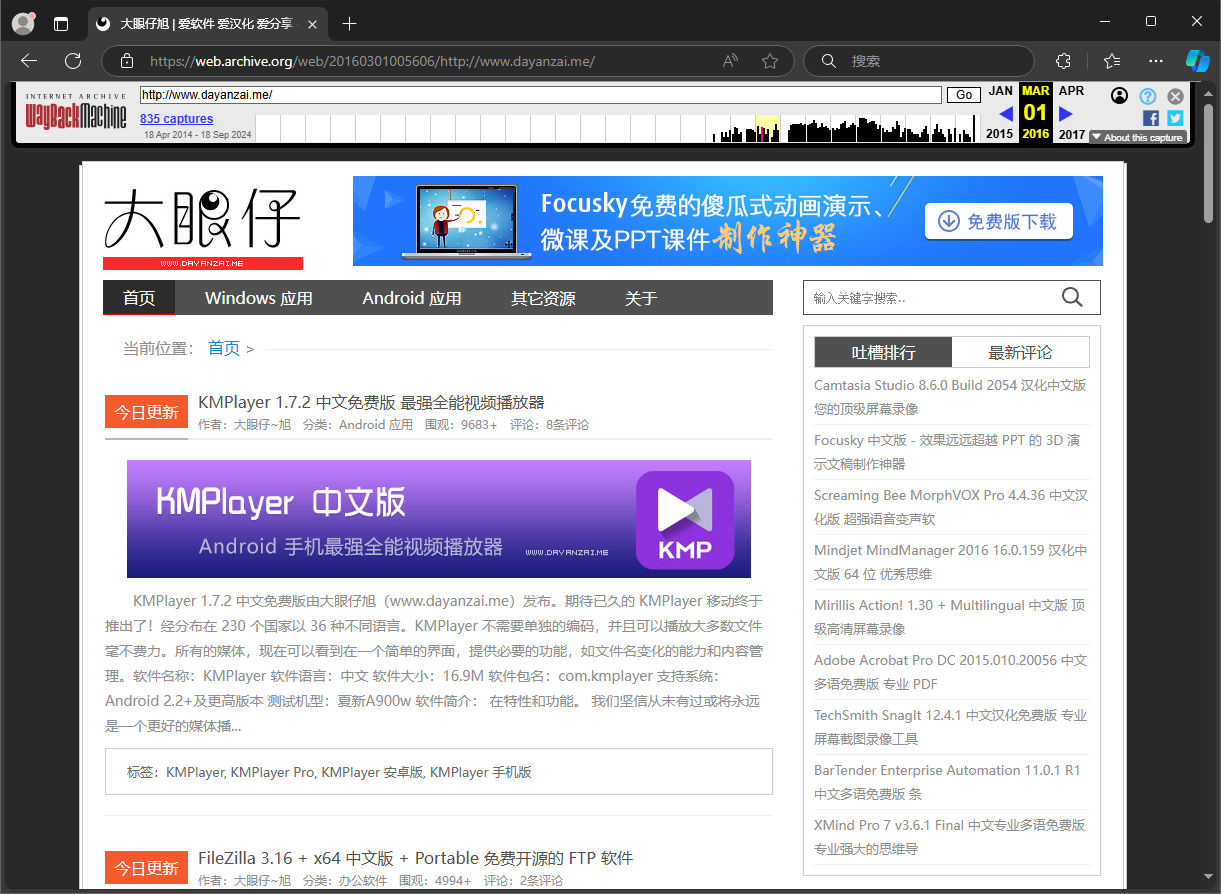This screenshot has width=1221, height=894.
Task: Click the Wayback Machine logo
Action: (76, 114)
